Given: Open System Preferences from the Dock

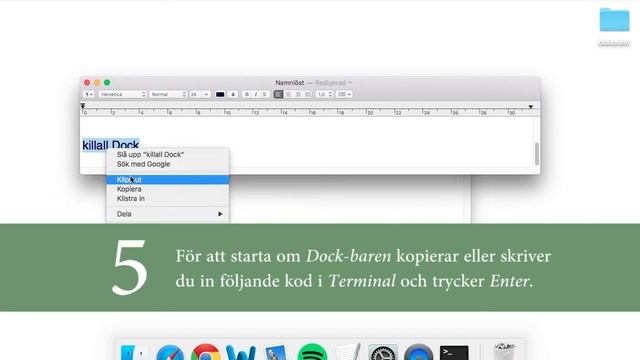Looking at the screenshot, I should [x=383, y=353].
